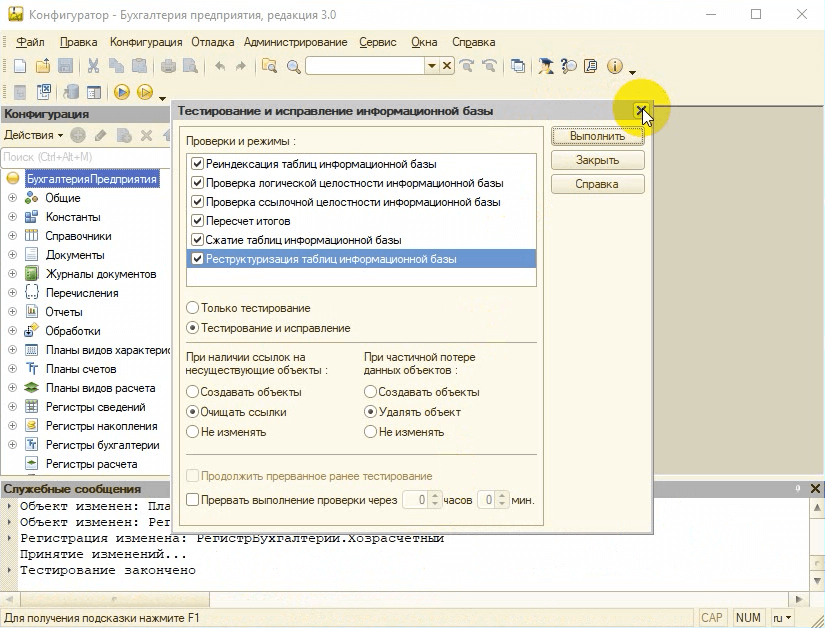
Task: Click the Print preview icon
Action: click(190, 66)
